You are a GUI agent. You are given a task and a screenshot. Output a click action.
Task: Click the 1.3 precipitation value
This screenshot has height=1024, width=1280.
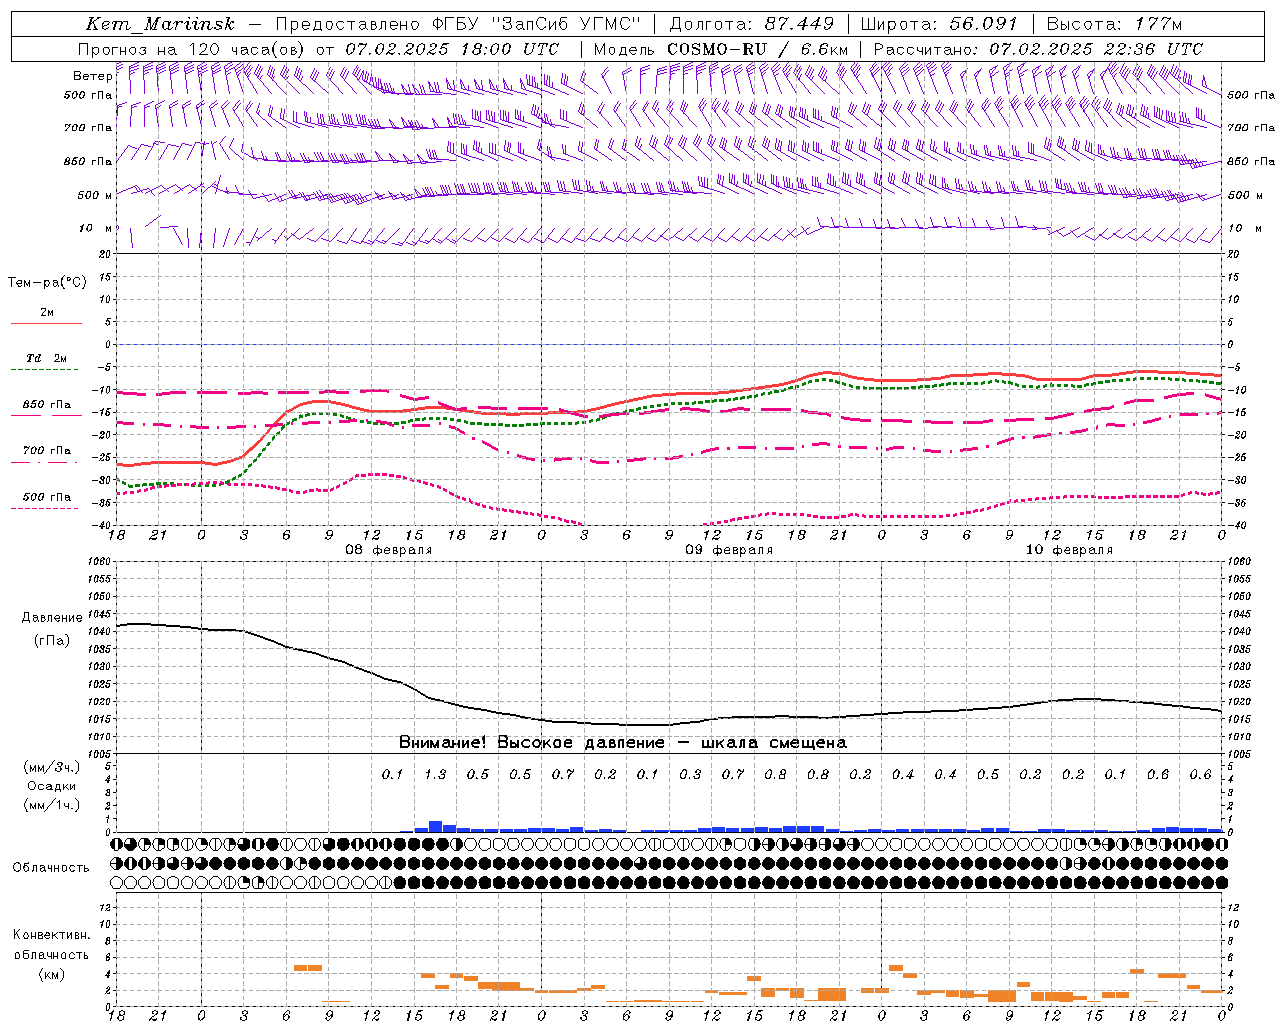click(435, 775)
